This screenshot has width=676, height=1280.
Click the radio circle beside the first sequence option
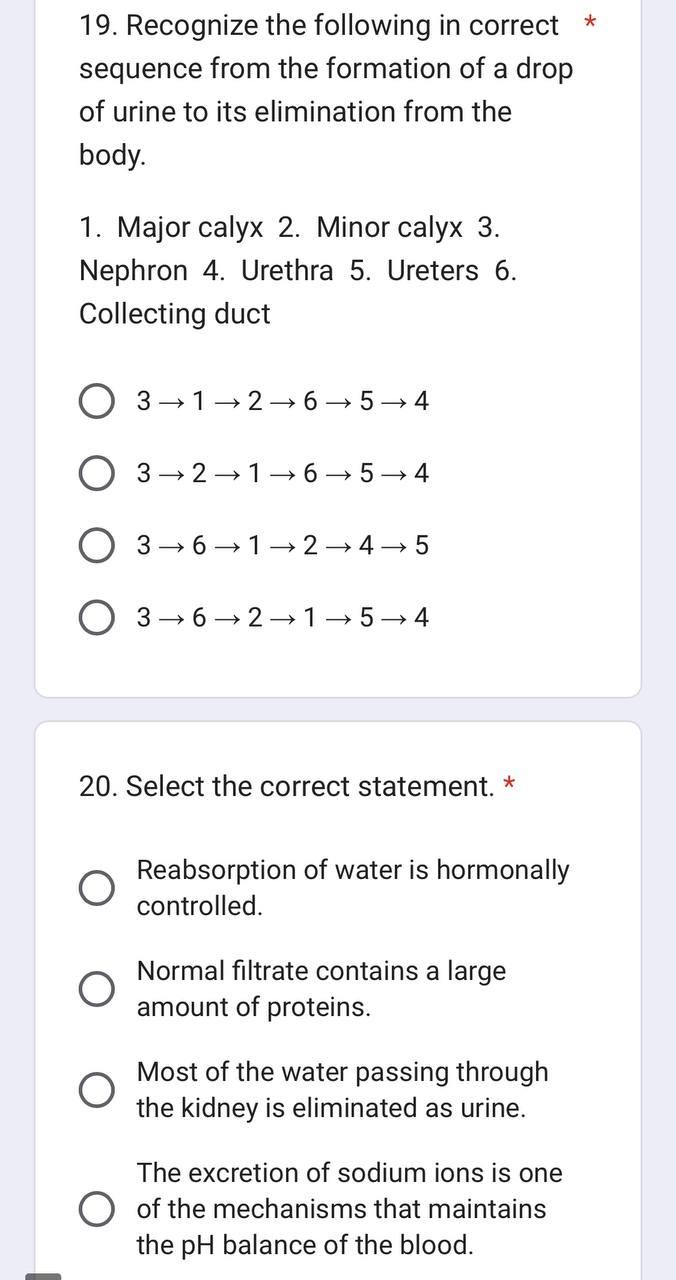pos(97,402)
